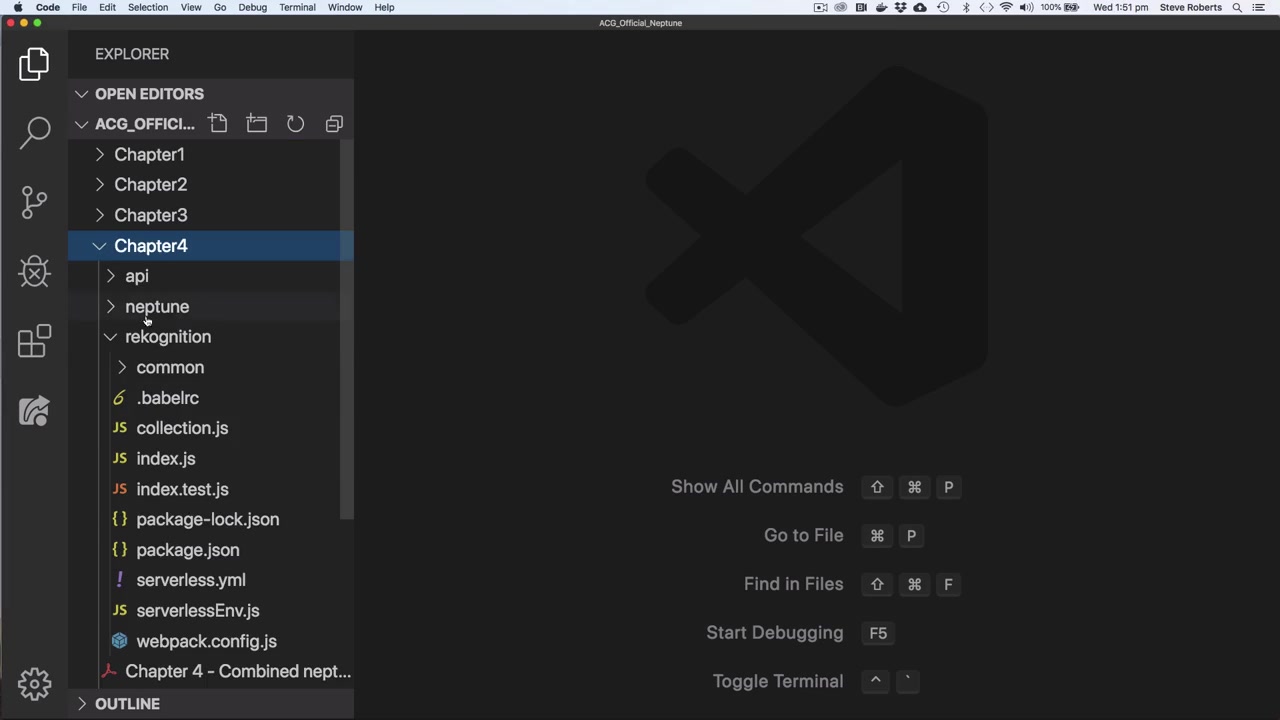Click the EXPLORER panel title
The height and width of the screenshot is (720, 1280).
pos(132,54)
